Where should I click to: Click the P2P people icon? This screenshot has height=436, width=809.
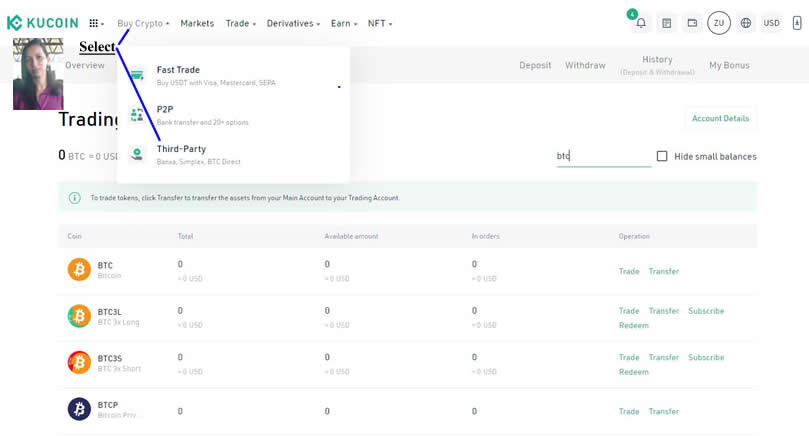137,115
